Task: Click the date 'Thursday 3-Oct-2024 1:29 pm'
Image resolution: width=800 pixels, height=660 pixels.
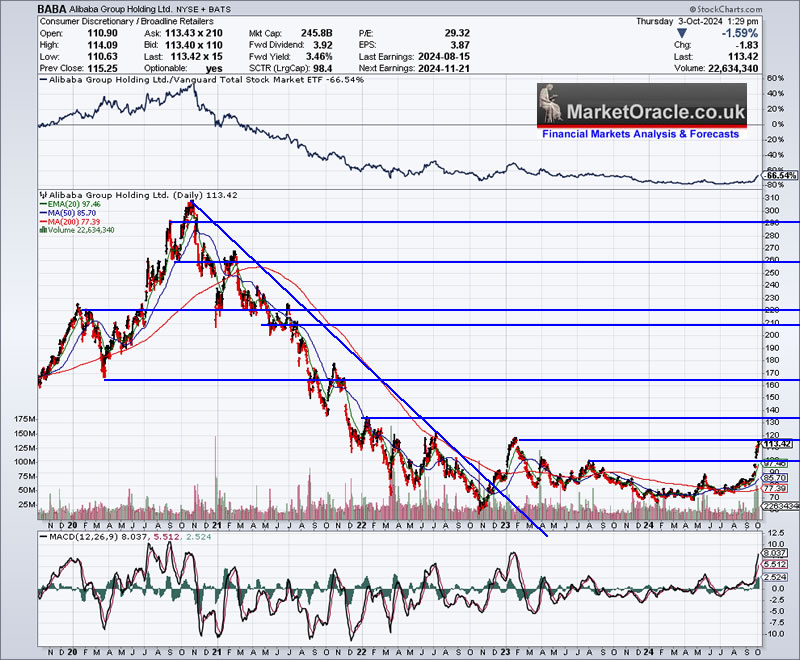Action: point(697,21)
